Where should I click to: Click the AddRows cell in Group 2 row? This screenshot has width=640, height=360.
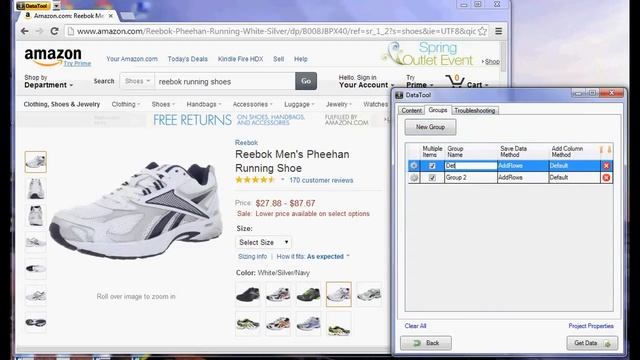click(522, 178)
